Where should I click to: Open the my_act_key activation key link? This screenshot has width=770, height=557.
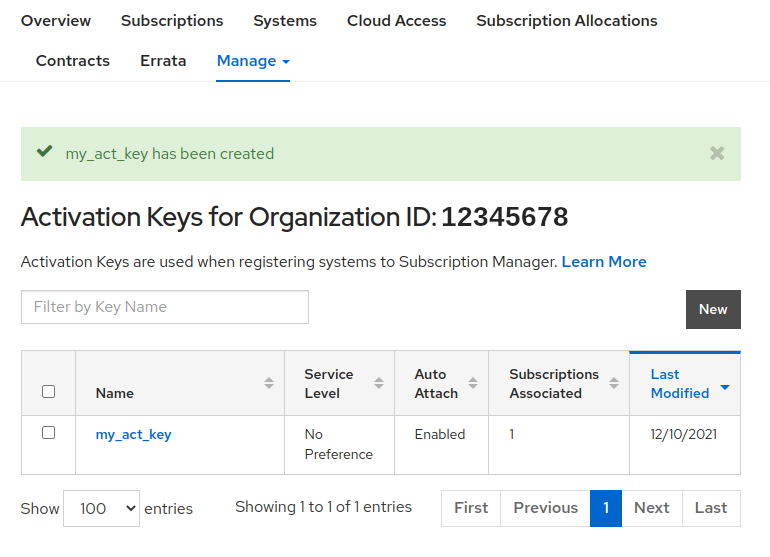[133, 434]
